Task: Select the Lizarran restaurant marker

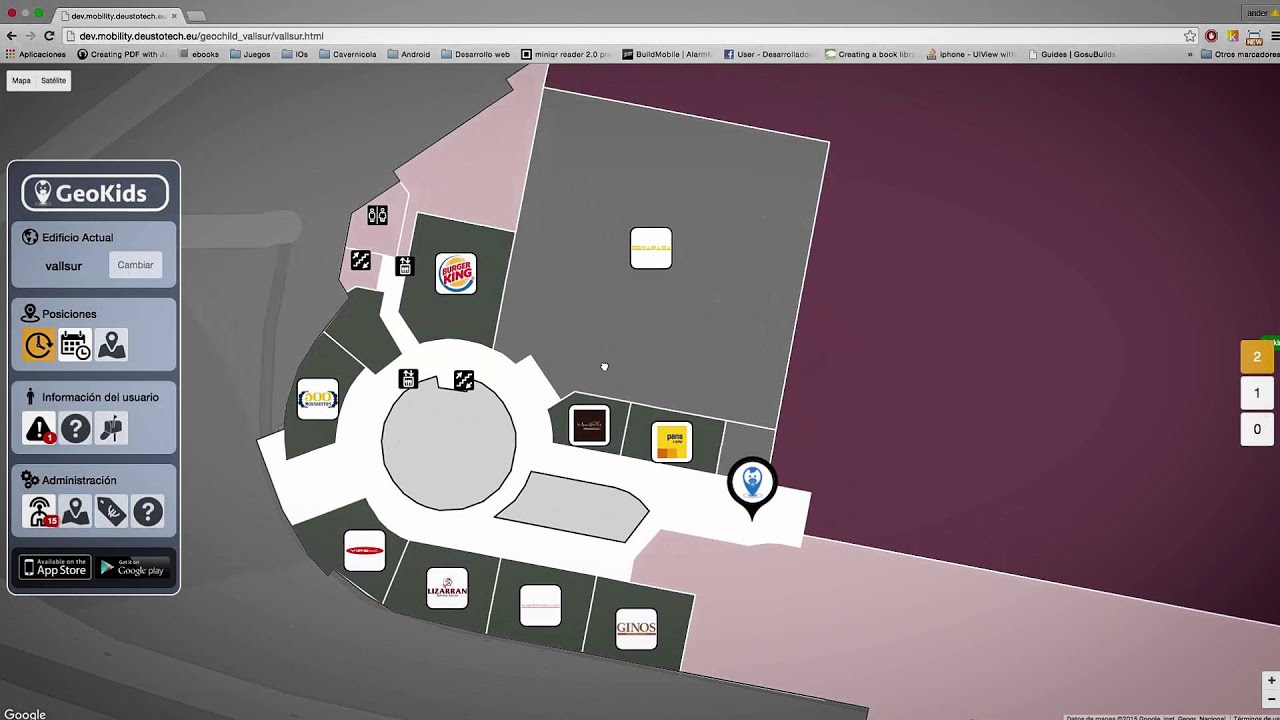Action: pyautogui.click(x=447, y=589)
